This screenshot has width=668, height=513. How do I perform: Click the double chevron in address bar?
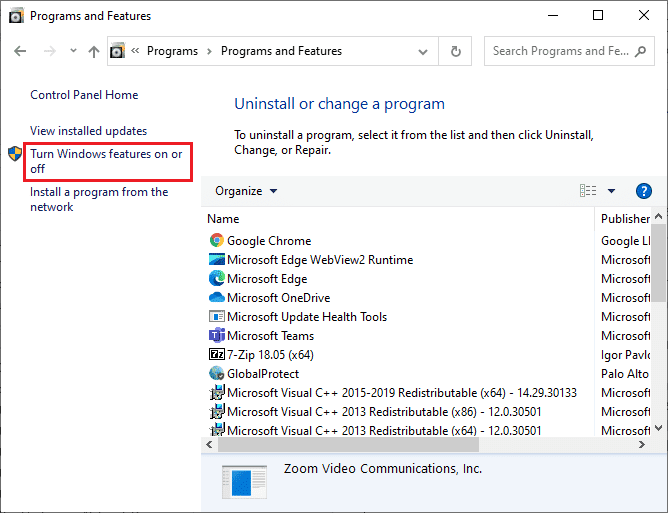[x=135, y=51]
